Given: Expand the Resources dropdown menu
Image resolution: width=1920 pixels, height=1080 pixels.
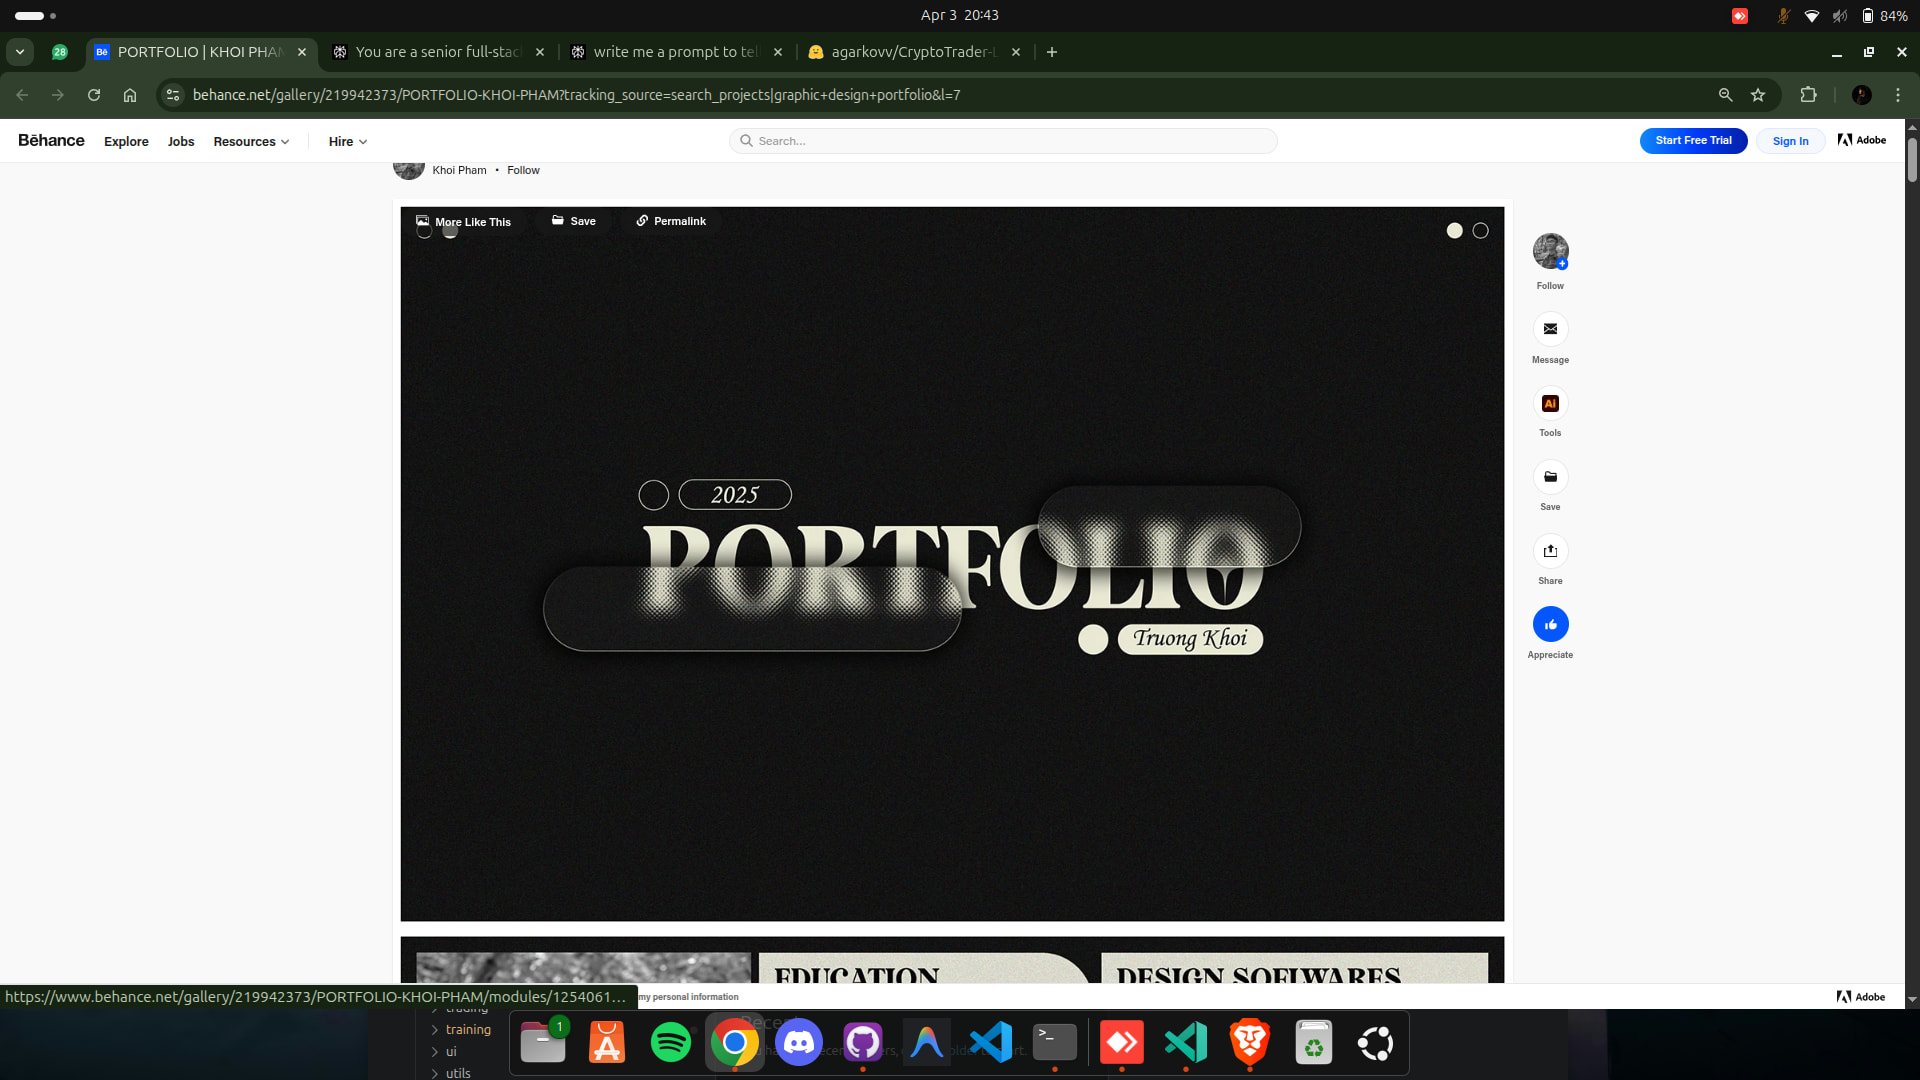Looking at the screenshot, I should click(251, 141).
